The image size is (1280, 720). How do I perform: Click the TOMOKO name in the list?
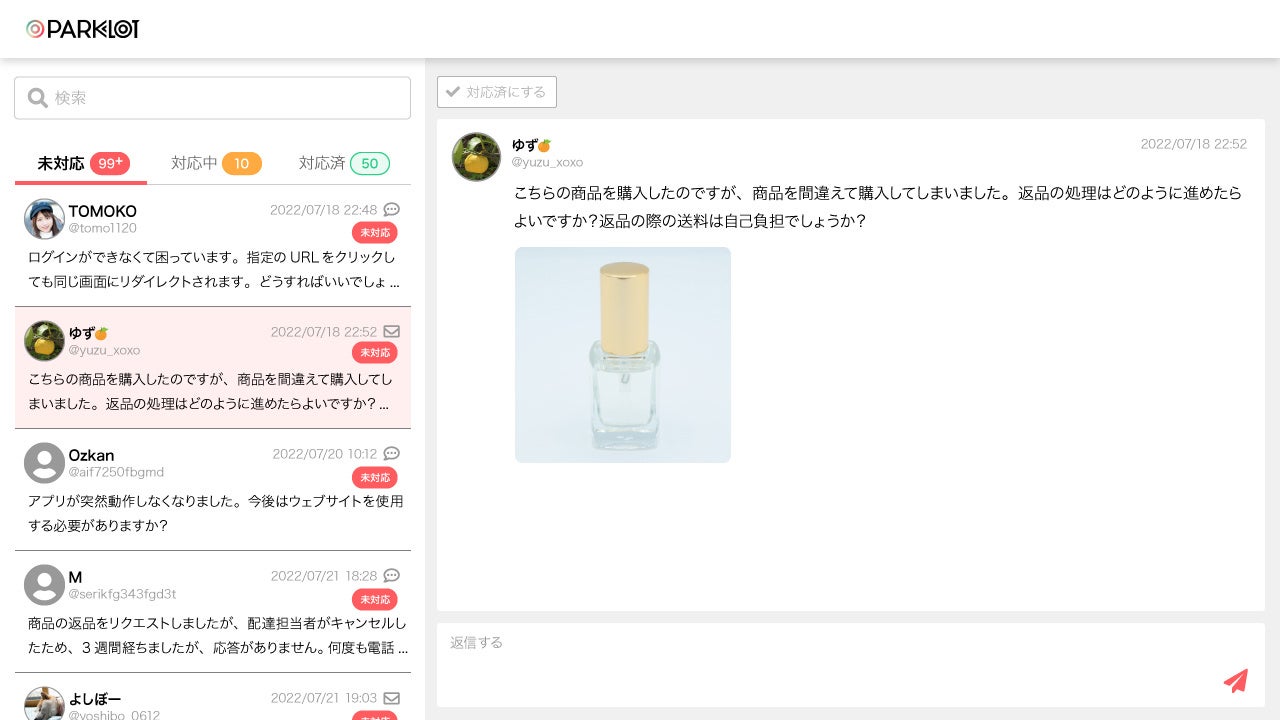(103, 211)
